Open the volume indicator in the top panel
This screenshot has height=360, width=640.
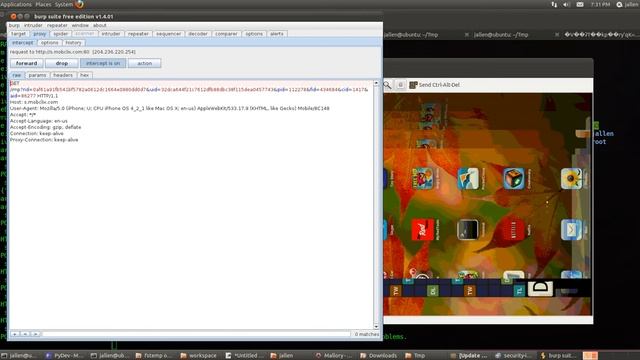pyautogui.click(x=567, y=4)
